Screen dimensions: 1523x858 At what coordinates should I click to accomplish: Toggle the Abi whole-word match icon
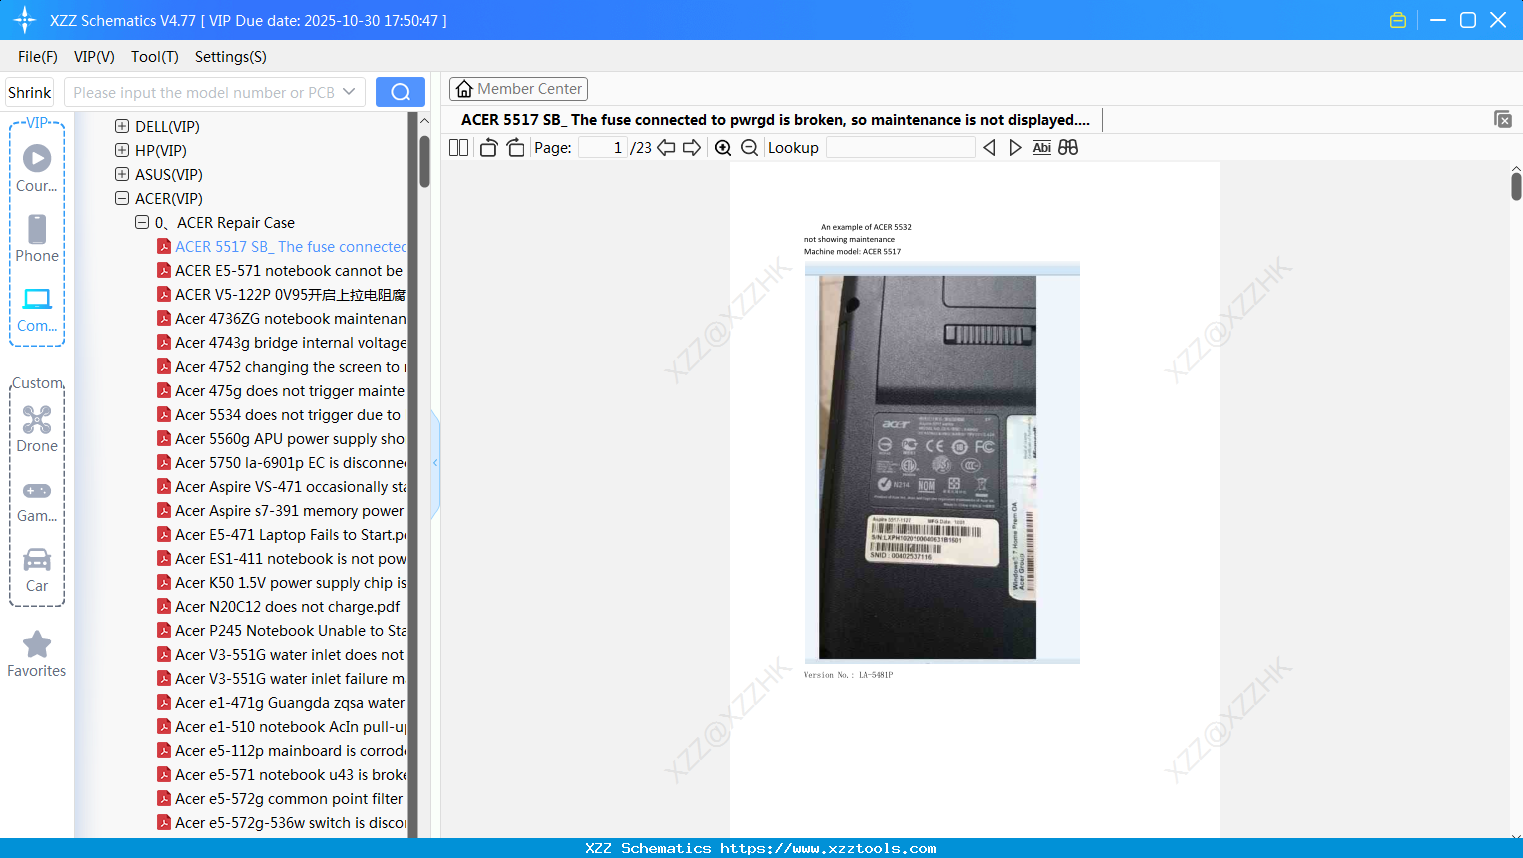(1042, 148)
